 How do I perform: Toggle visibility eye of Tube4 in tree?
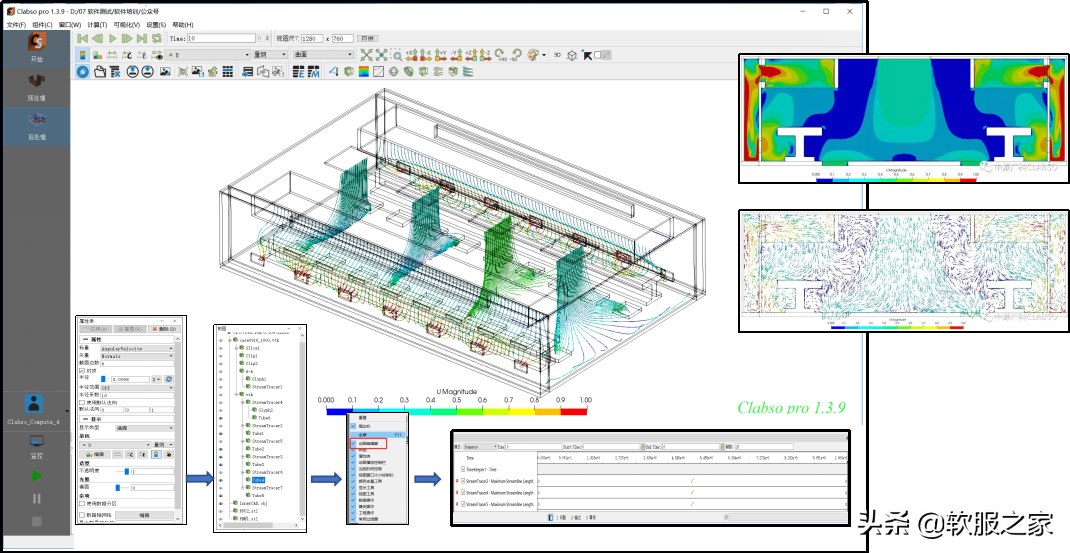[x=221, y=479]
